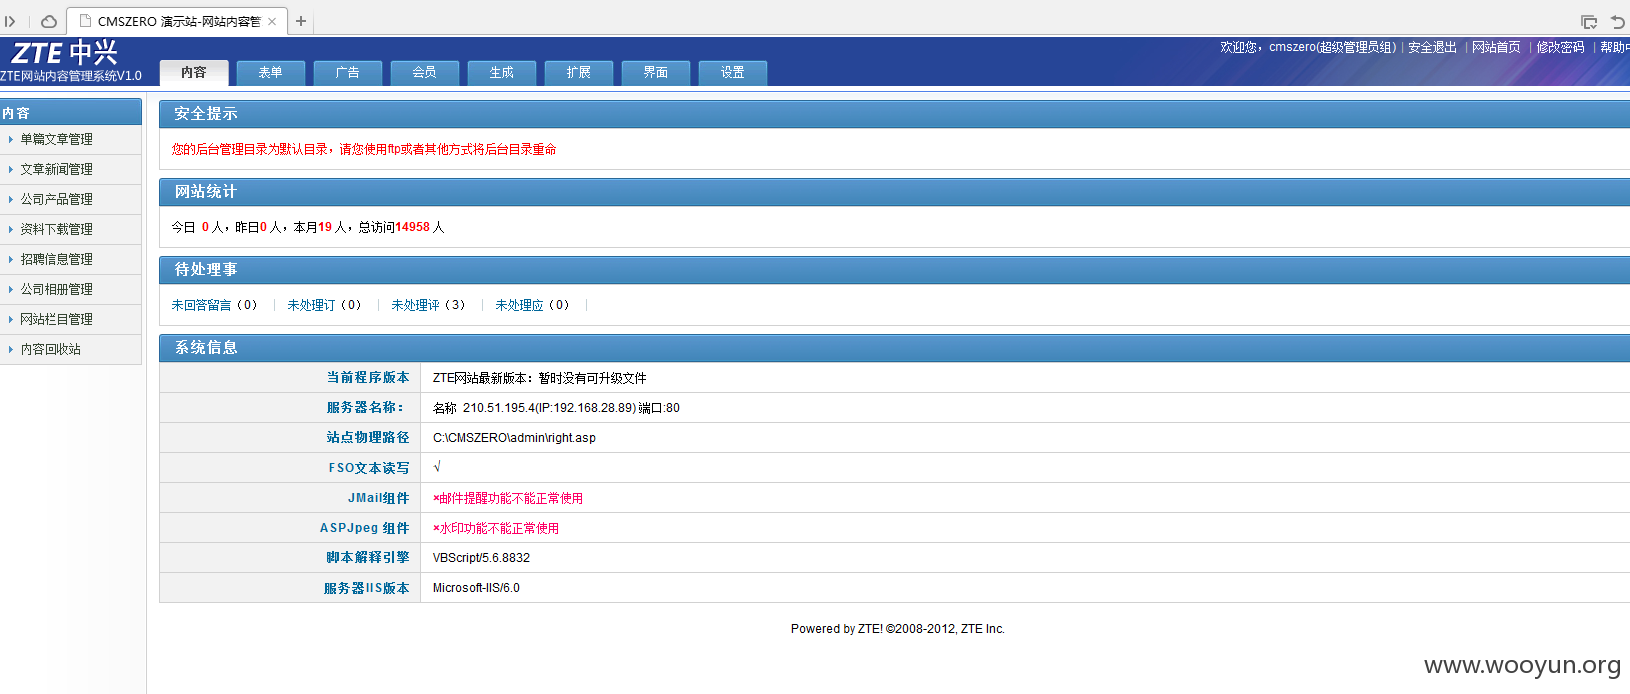Click the 水印功能不能正常使用 warning

[496, 528]
